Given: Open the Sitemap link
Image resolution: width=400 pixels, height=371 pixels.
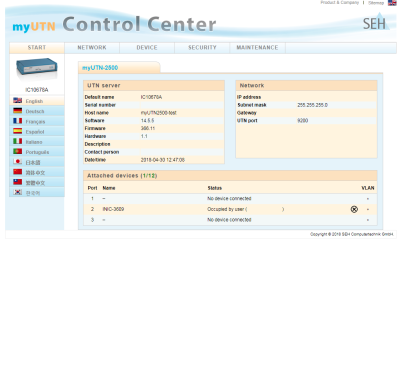Looking at the screenshot, I should [376, 3].
